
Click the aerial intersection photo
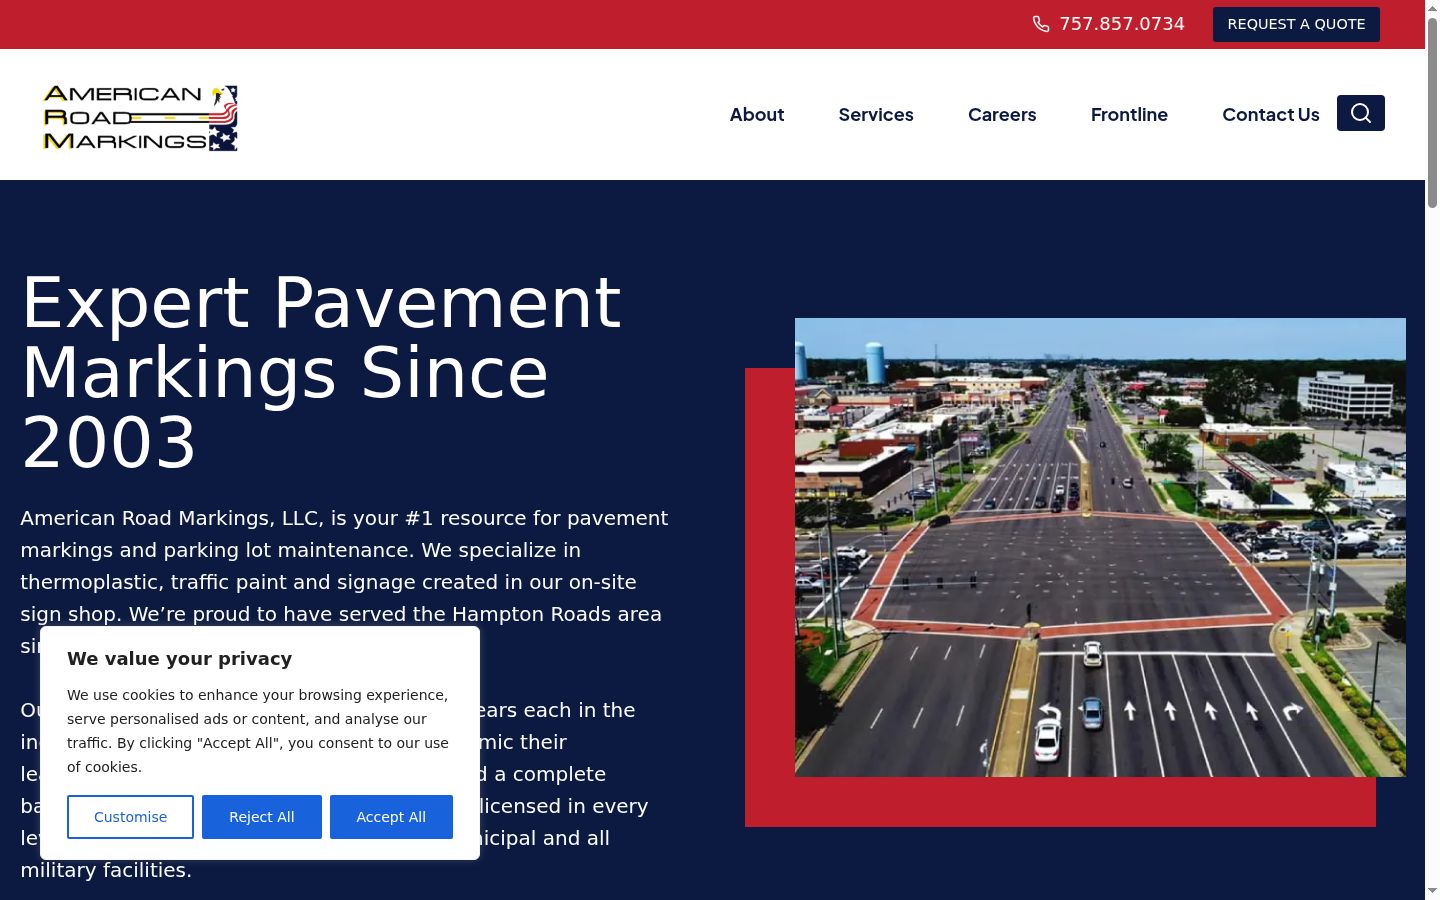tap(1100, 547)
